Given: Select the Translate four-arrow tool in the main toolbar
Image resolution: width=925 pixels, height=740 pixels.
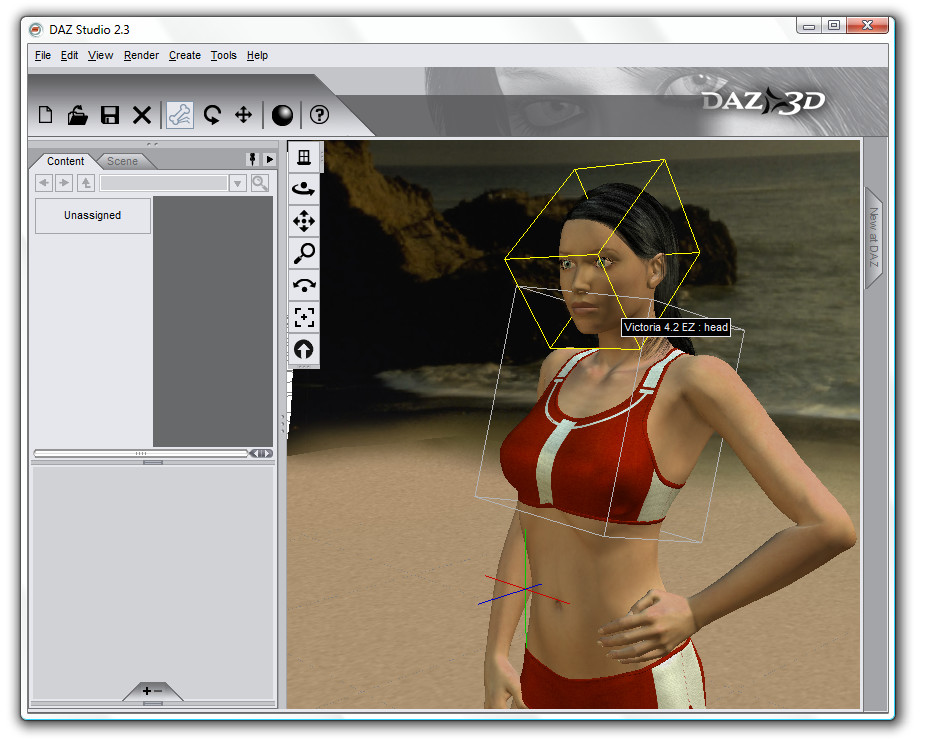Looking at the screenshot, I should click(x=244, y=114).
